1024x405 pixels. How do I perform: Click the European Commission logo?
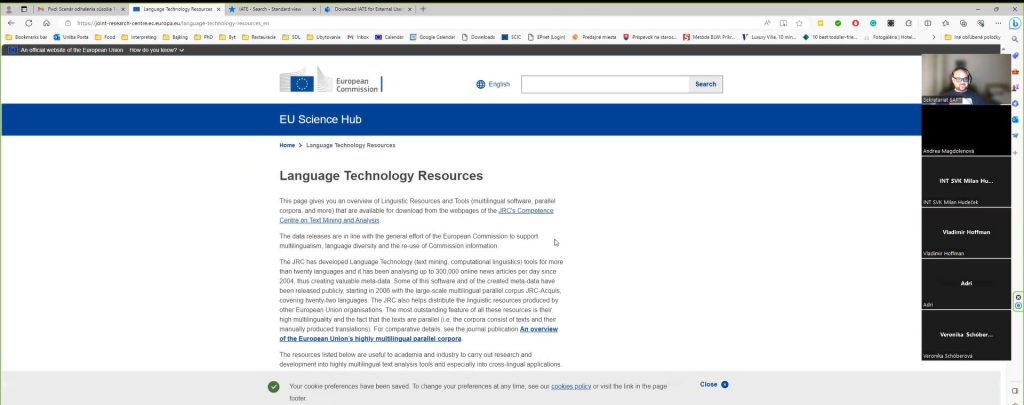coord(331,80)
